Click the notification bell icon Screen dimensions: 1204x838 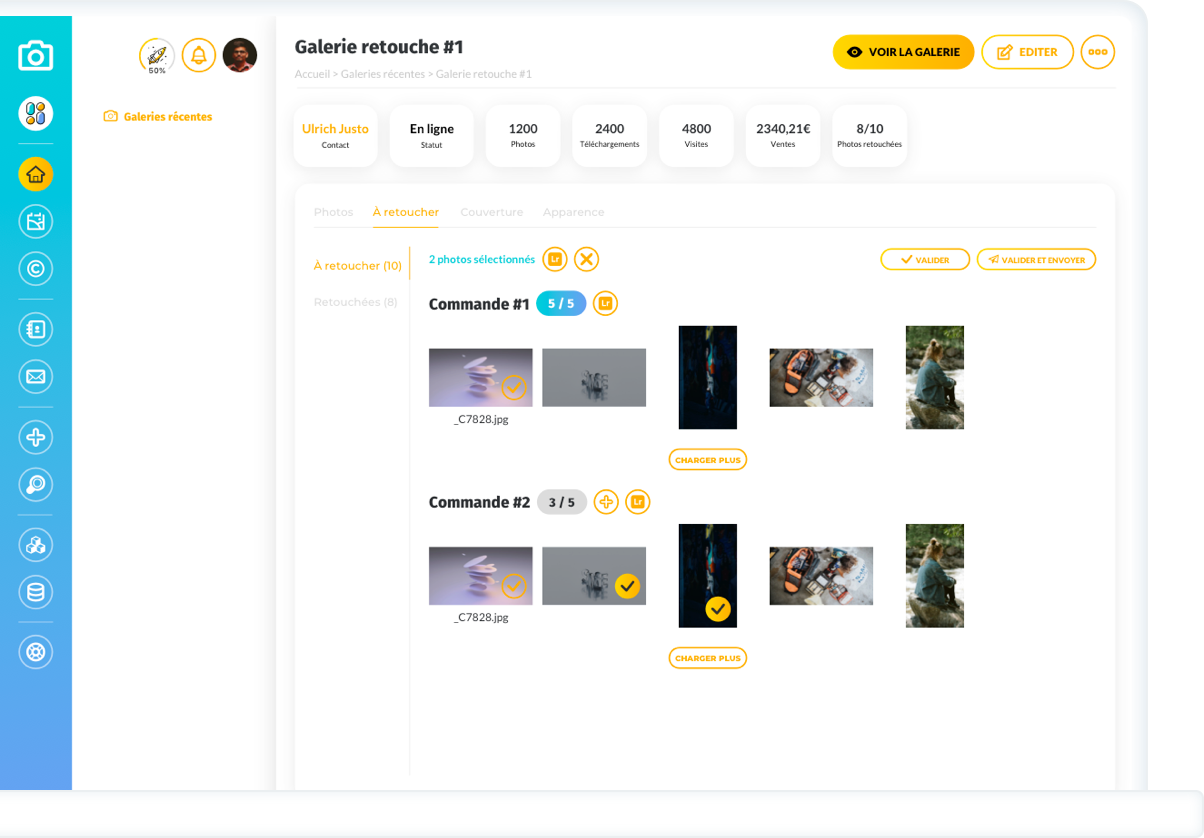199,55
